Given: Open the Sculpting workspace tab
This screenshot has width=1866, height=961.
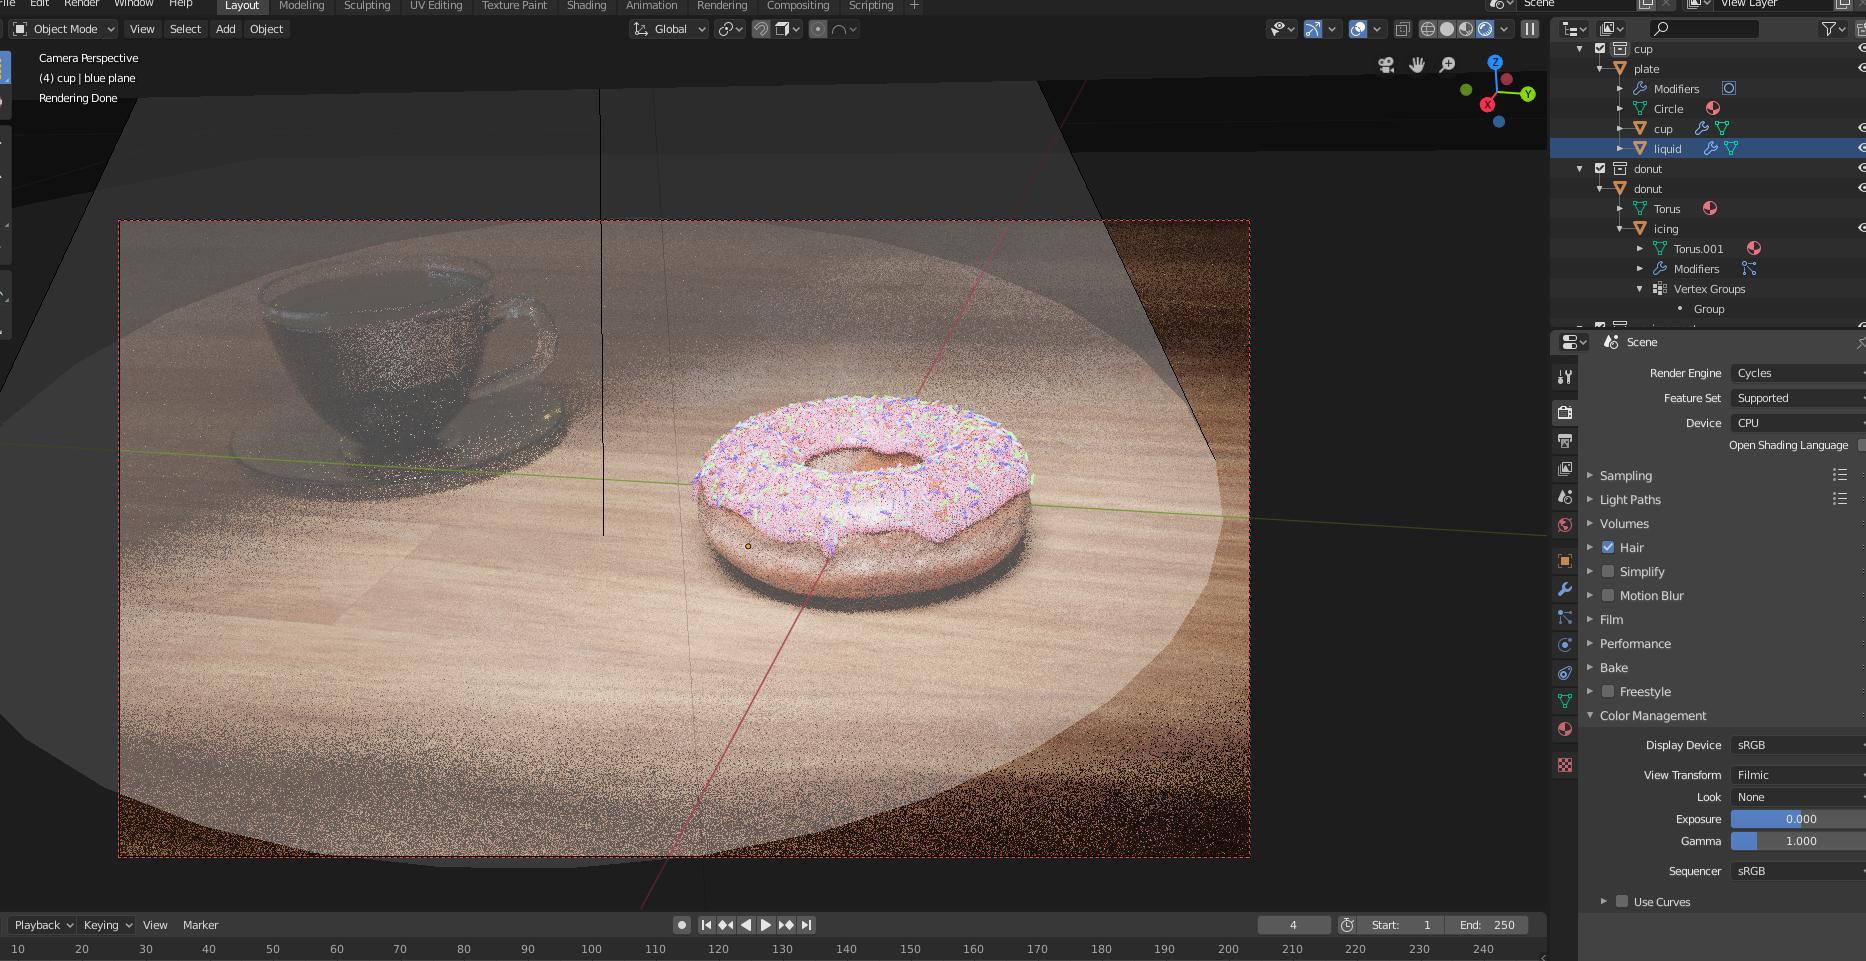Looking at the screenshot, I should [x=367, y=6].
